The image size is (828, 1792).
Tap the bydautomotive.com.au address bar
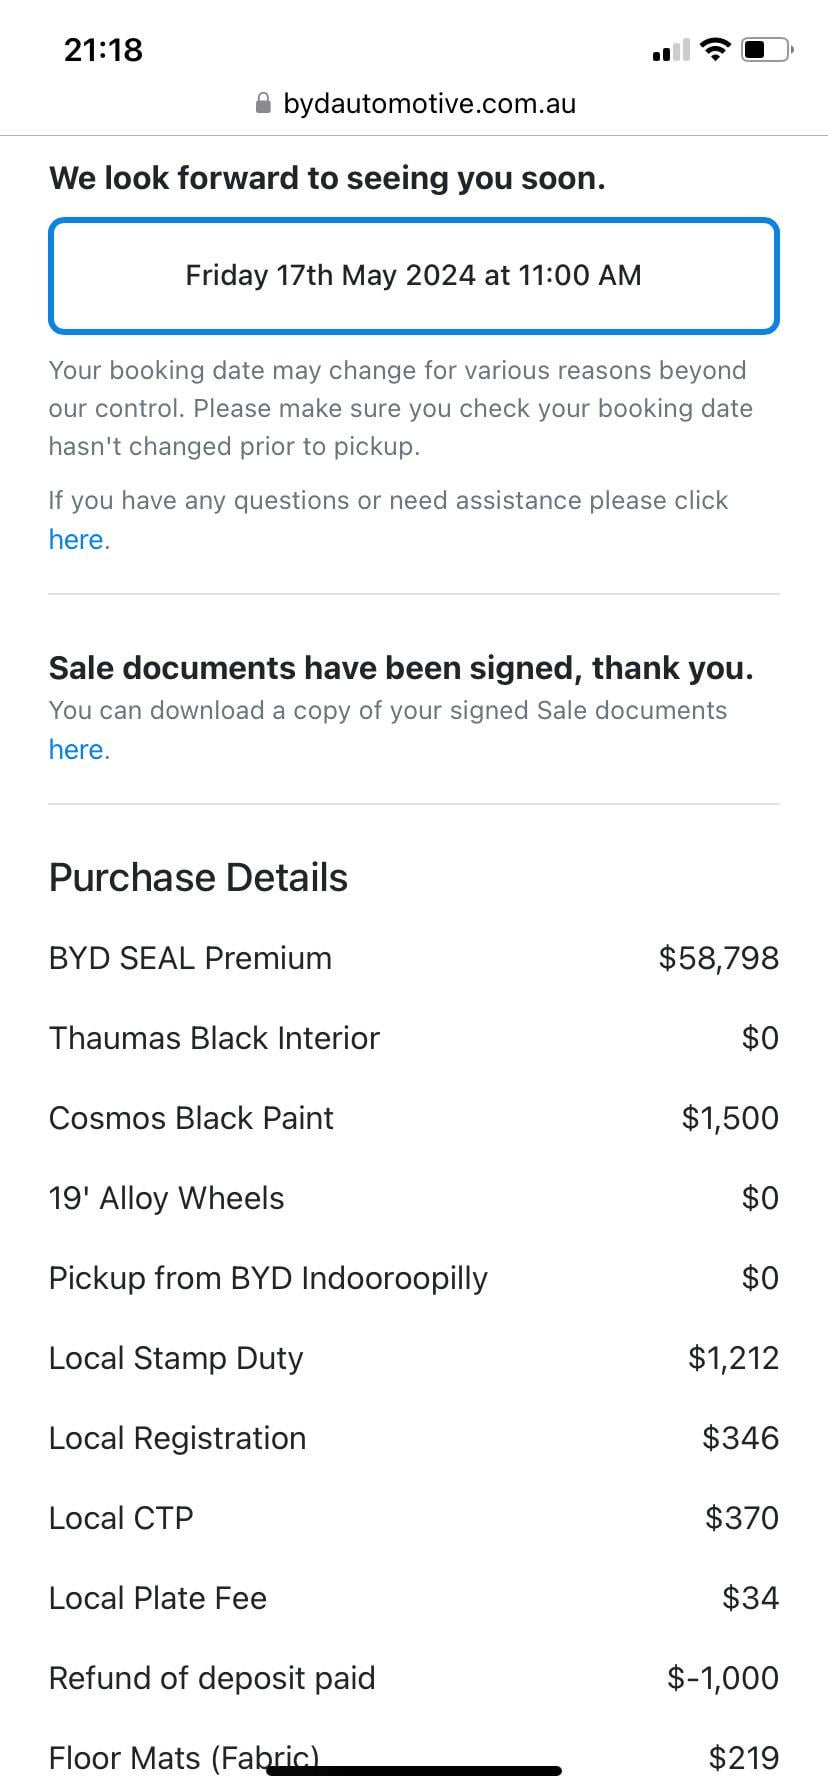(429, 104)
